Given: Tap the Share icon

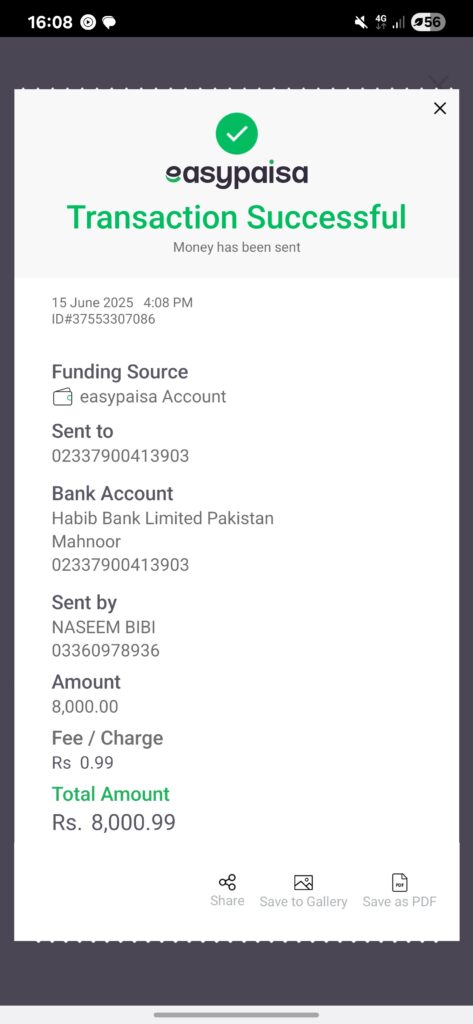Looking at the screenshot, I should (227, 882).
